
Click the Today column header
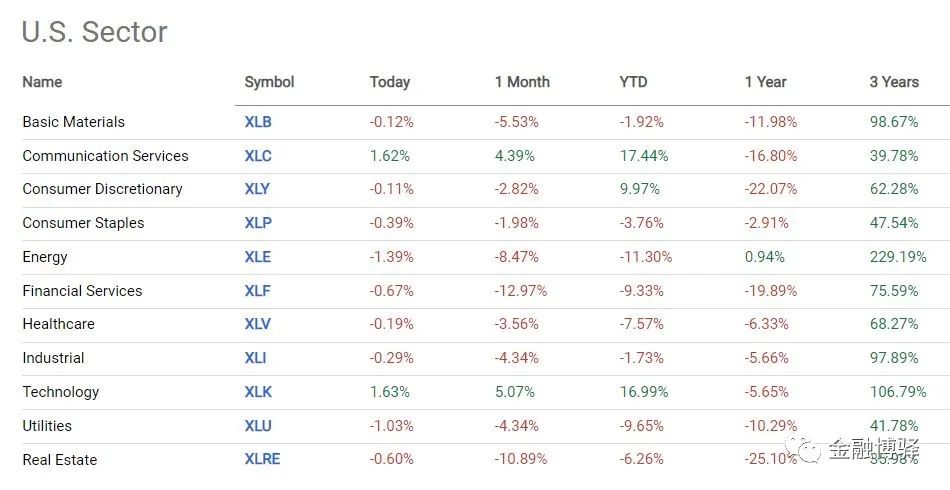[x=390, y=82]
